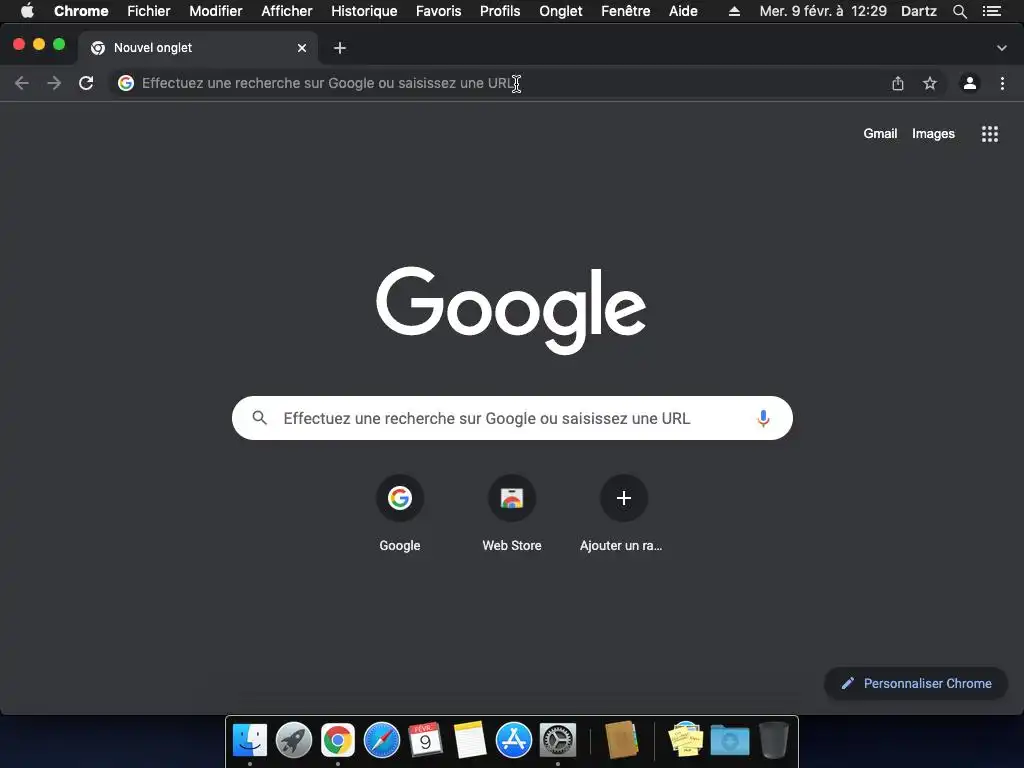Open the Historique menu
Screen dimensions: 1024x768
[364, 11]
